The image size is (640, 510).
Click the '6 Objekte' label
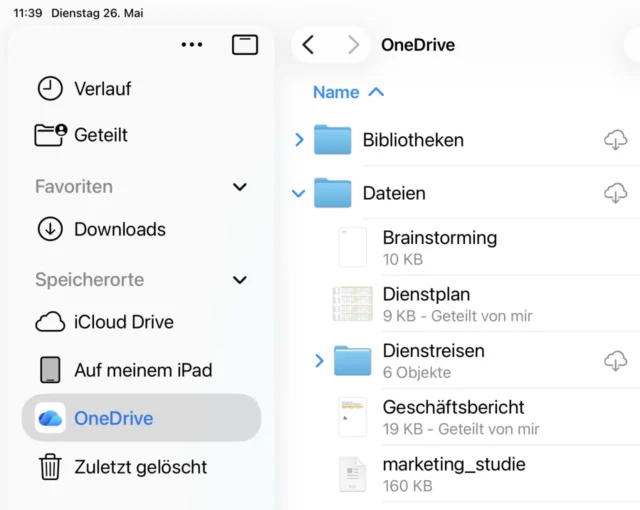[x=417, y=373]
